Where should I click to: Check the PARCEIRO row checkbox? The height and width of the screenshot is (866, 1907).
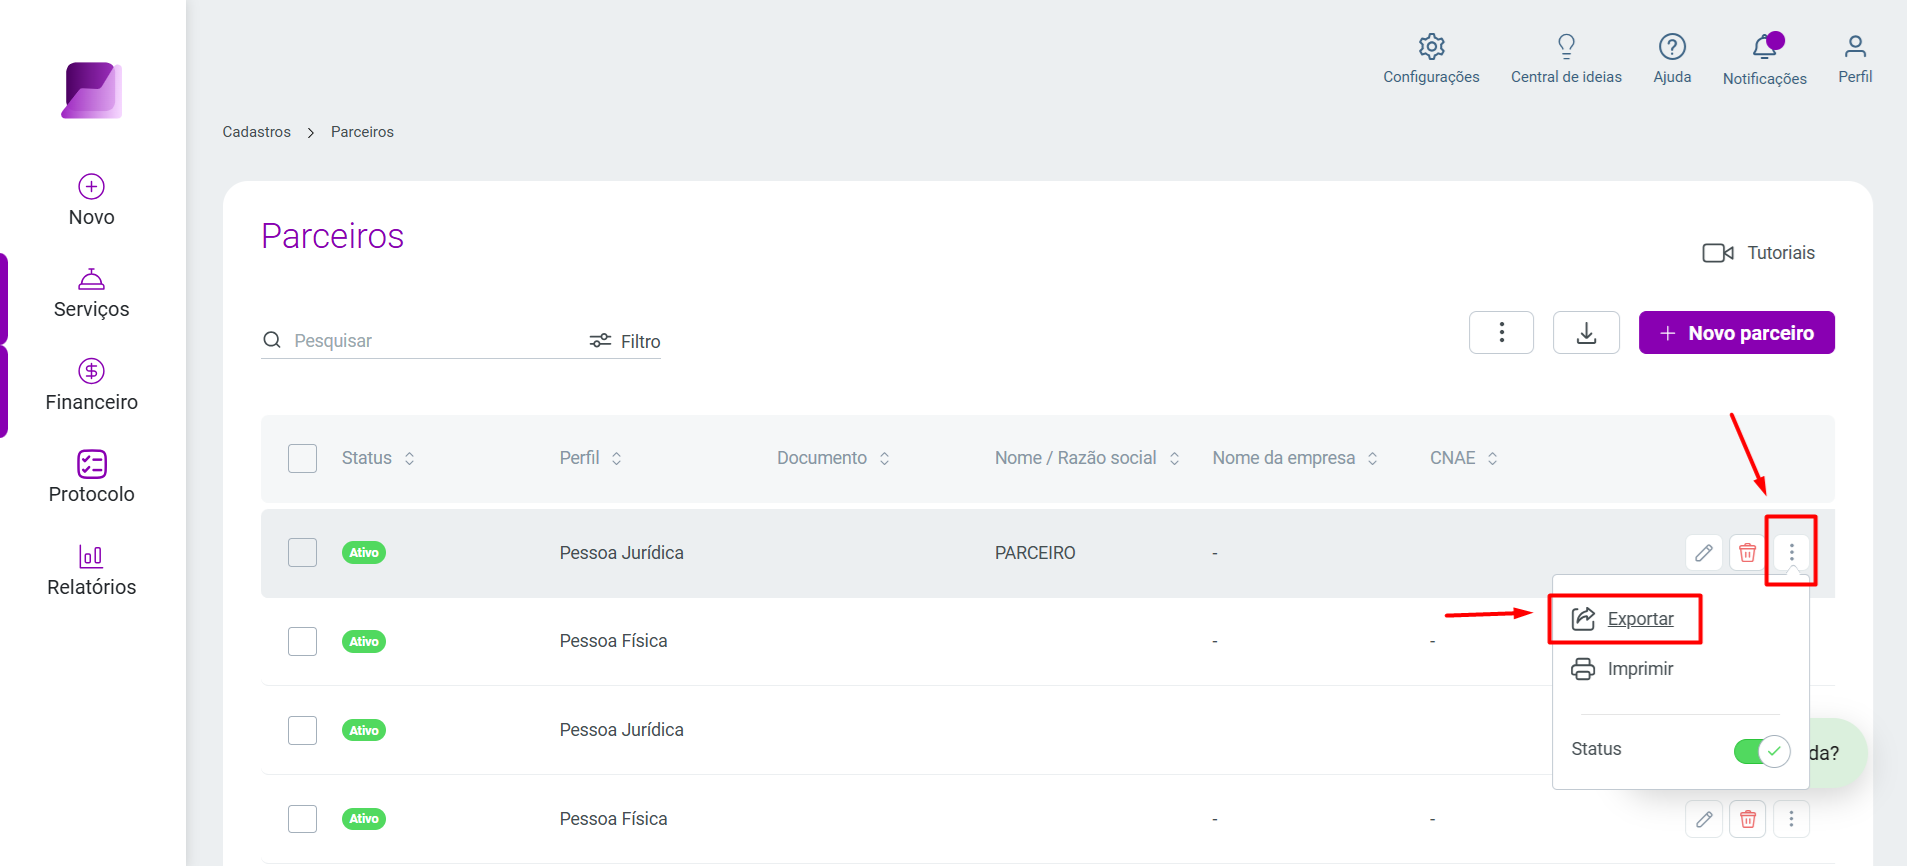(x=302, y=553)
